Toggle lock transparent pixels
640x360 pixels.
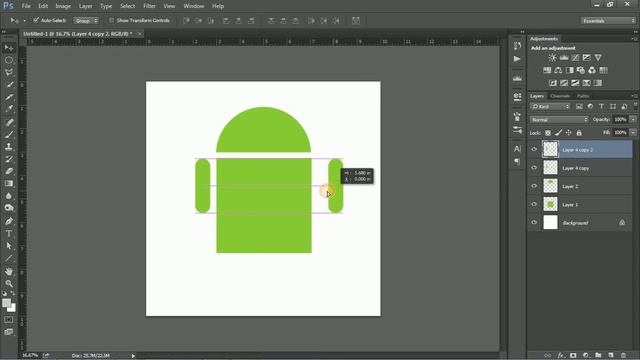point(548,133)
